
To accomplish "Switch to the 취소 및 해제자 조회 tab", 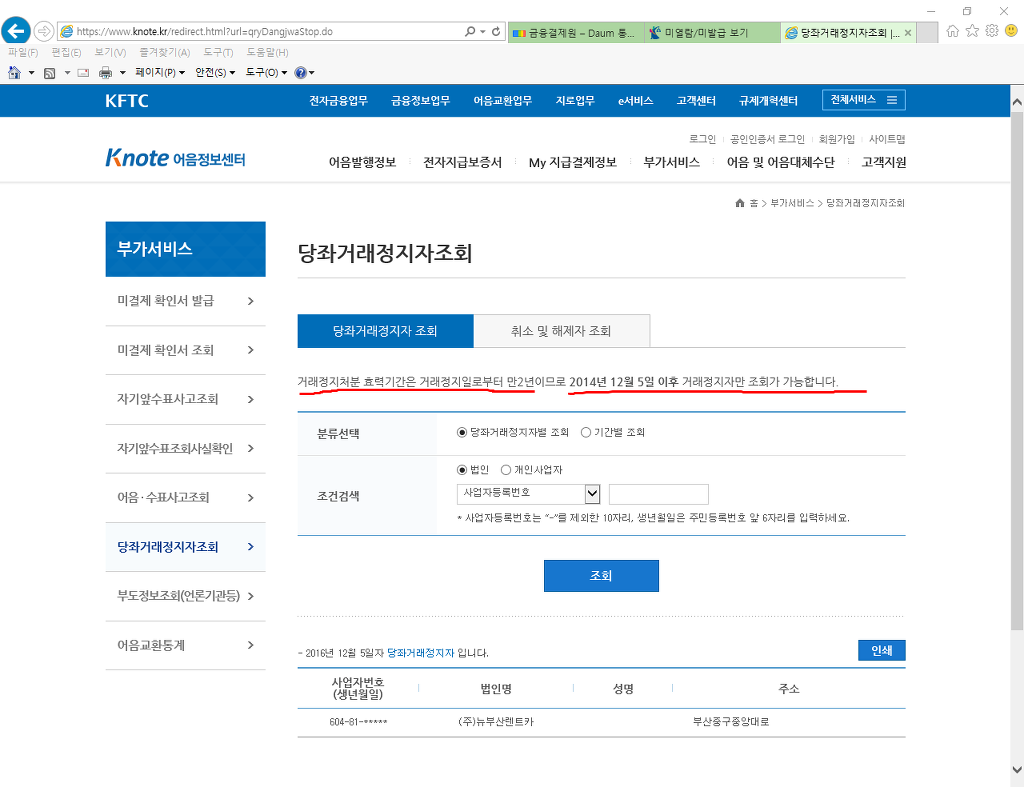I will 561,331.
